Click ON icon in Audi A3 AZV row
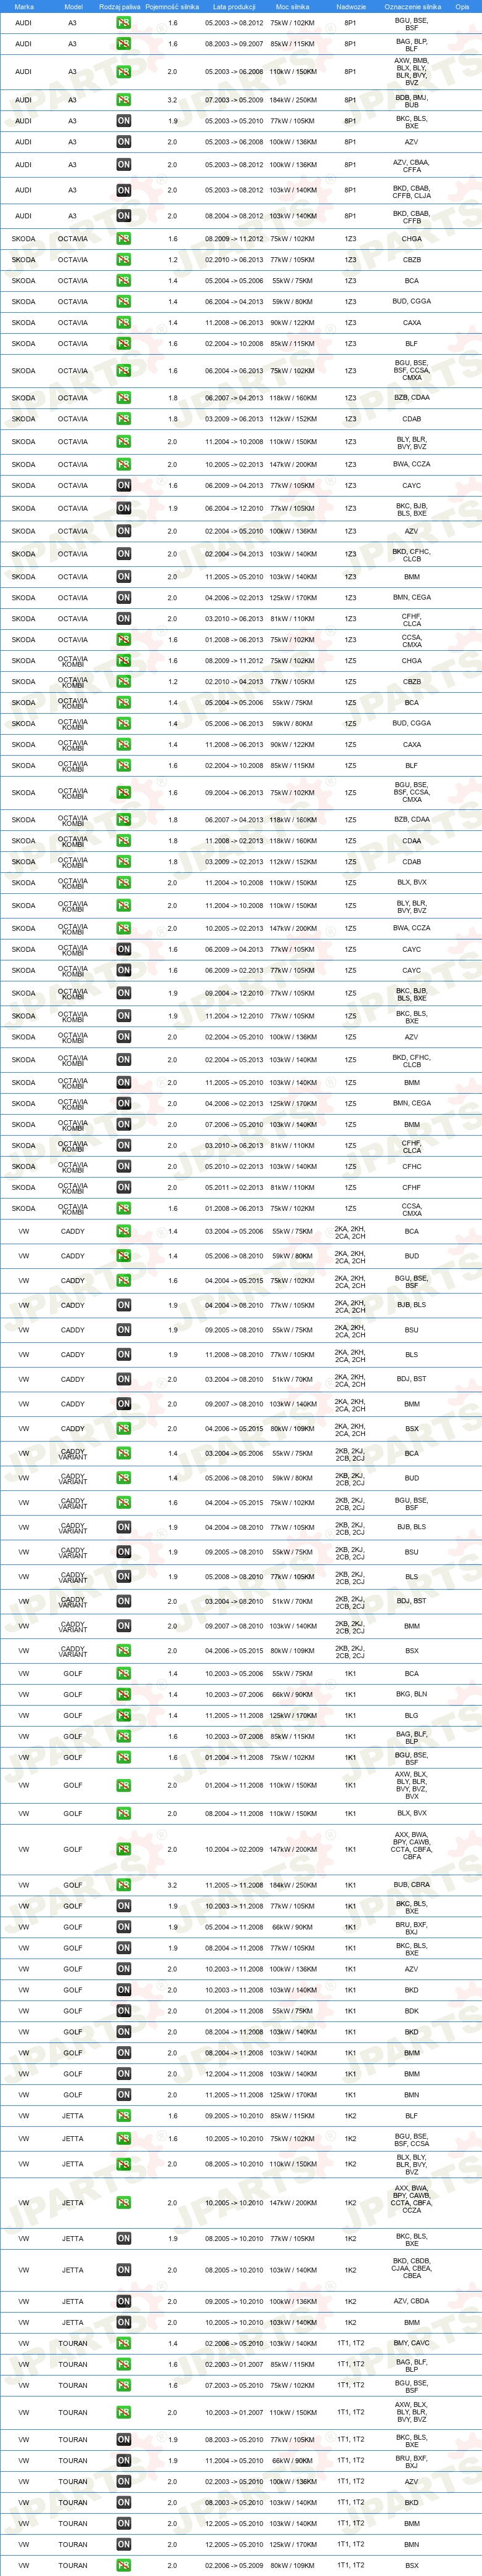This screenshot has width=482, height=2576. pos(123,142)
